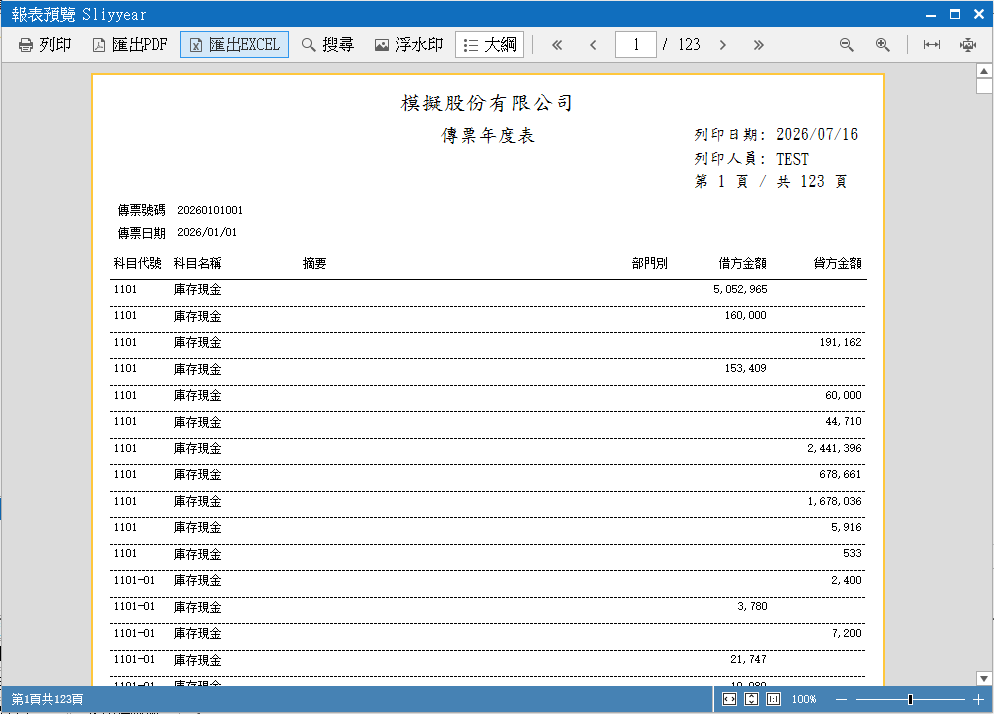Click the print date 2026/07/16

point(816,134)
